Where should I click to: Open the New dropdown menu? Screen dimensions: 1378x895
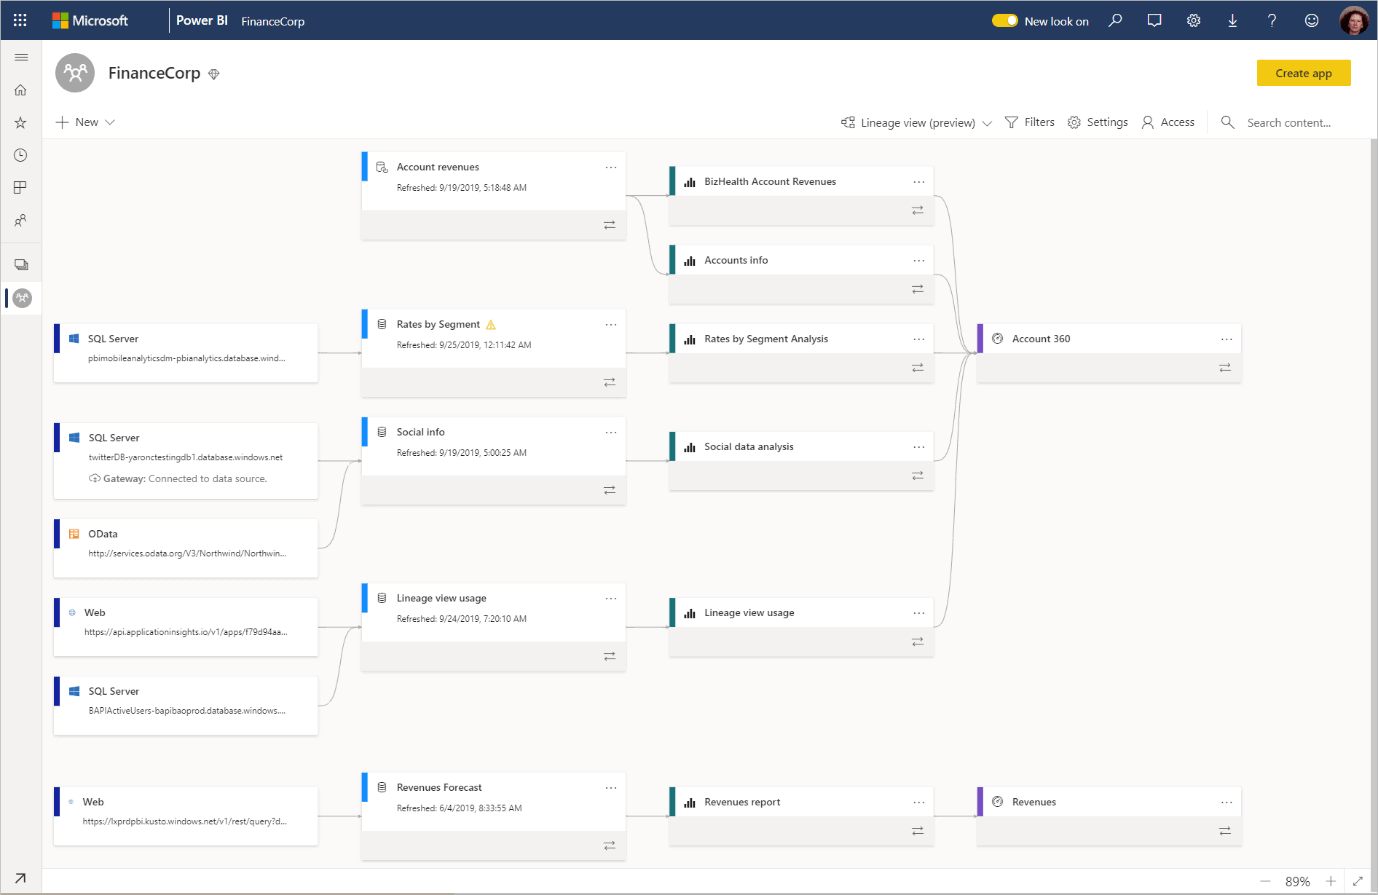(x=85, y=122)
